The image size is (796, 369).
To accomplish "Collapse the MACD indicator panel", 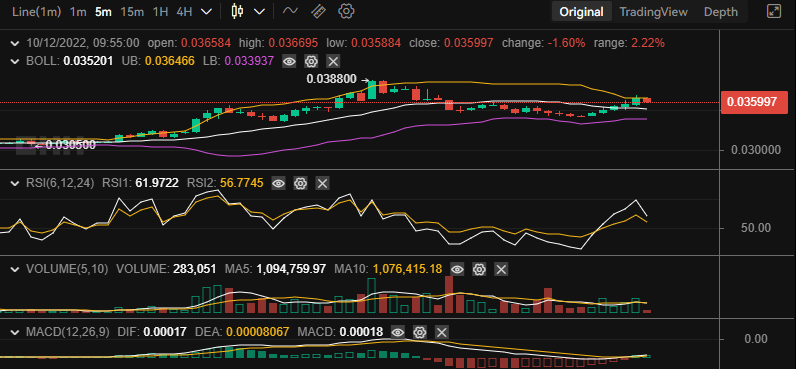I will click(15, 332).
